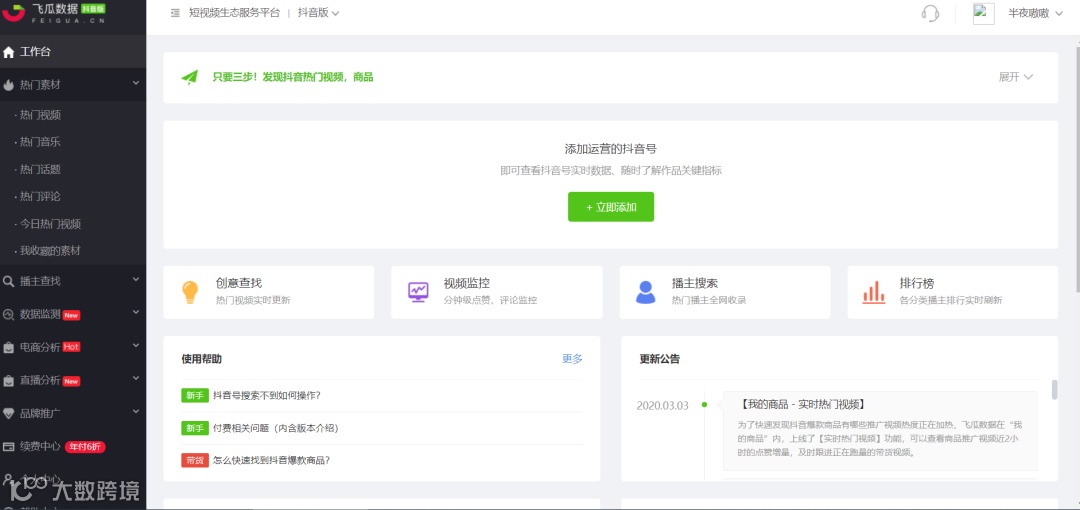Click the Hot badge on 电商分析
Image resolution: width=1080 pixels, height=510 pixels.
point(72,347)
